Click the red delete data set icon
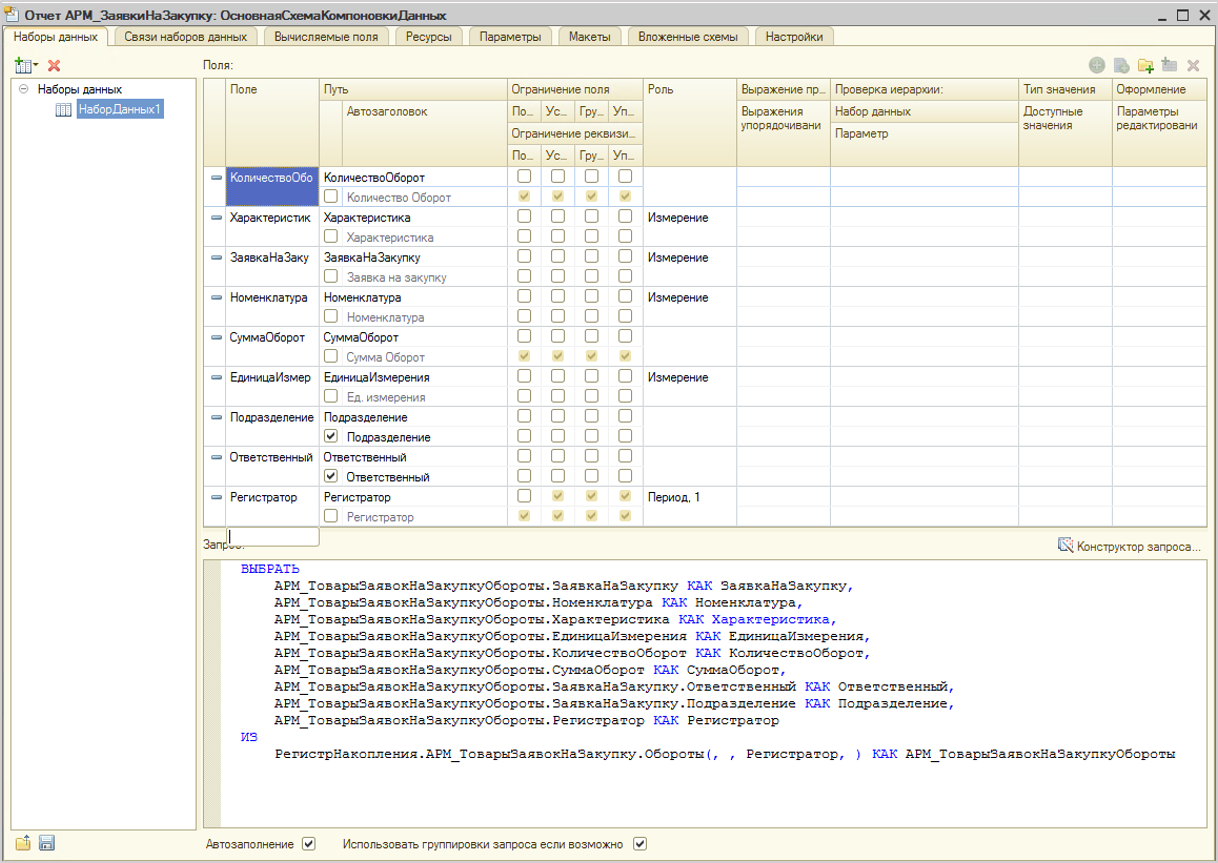The width and height of the screenshot is (1218, 863). coord(54,65)
